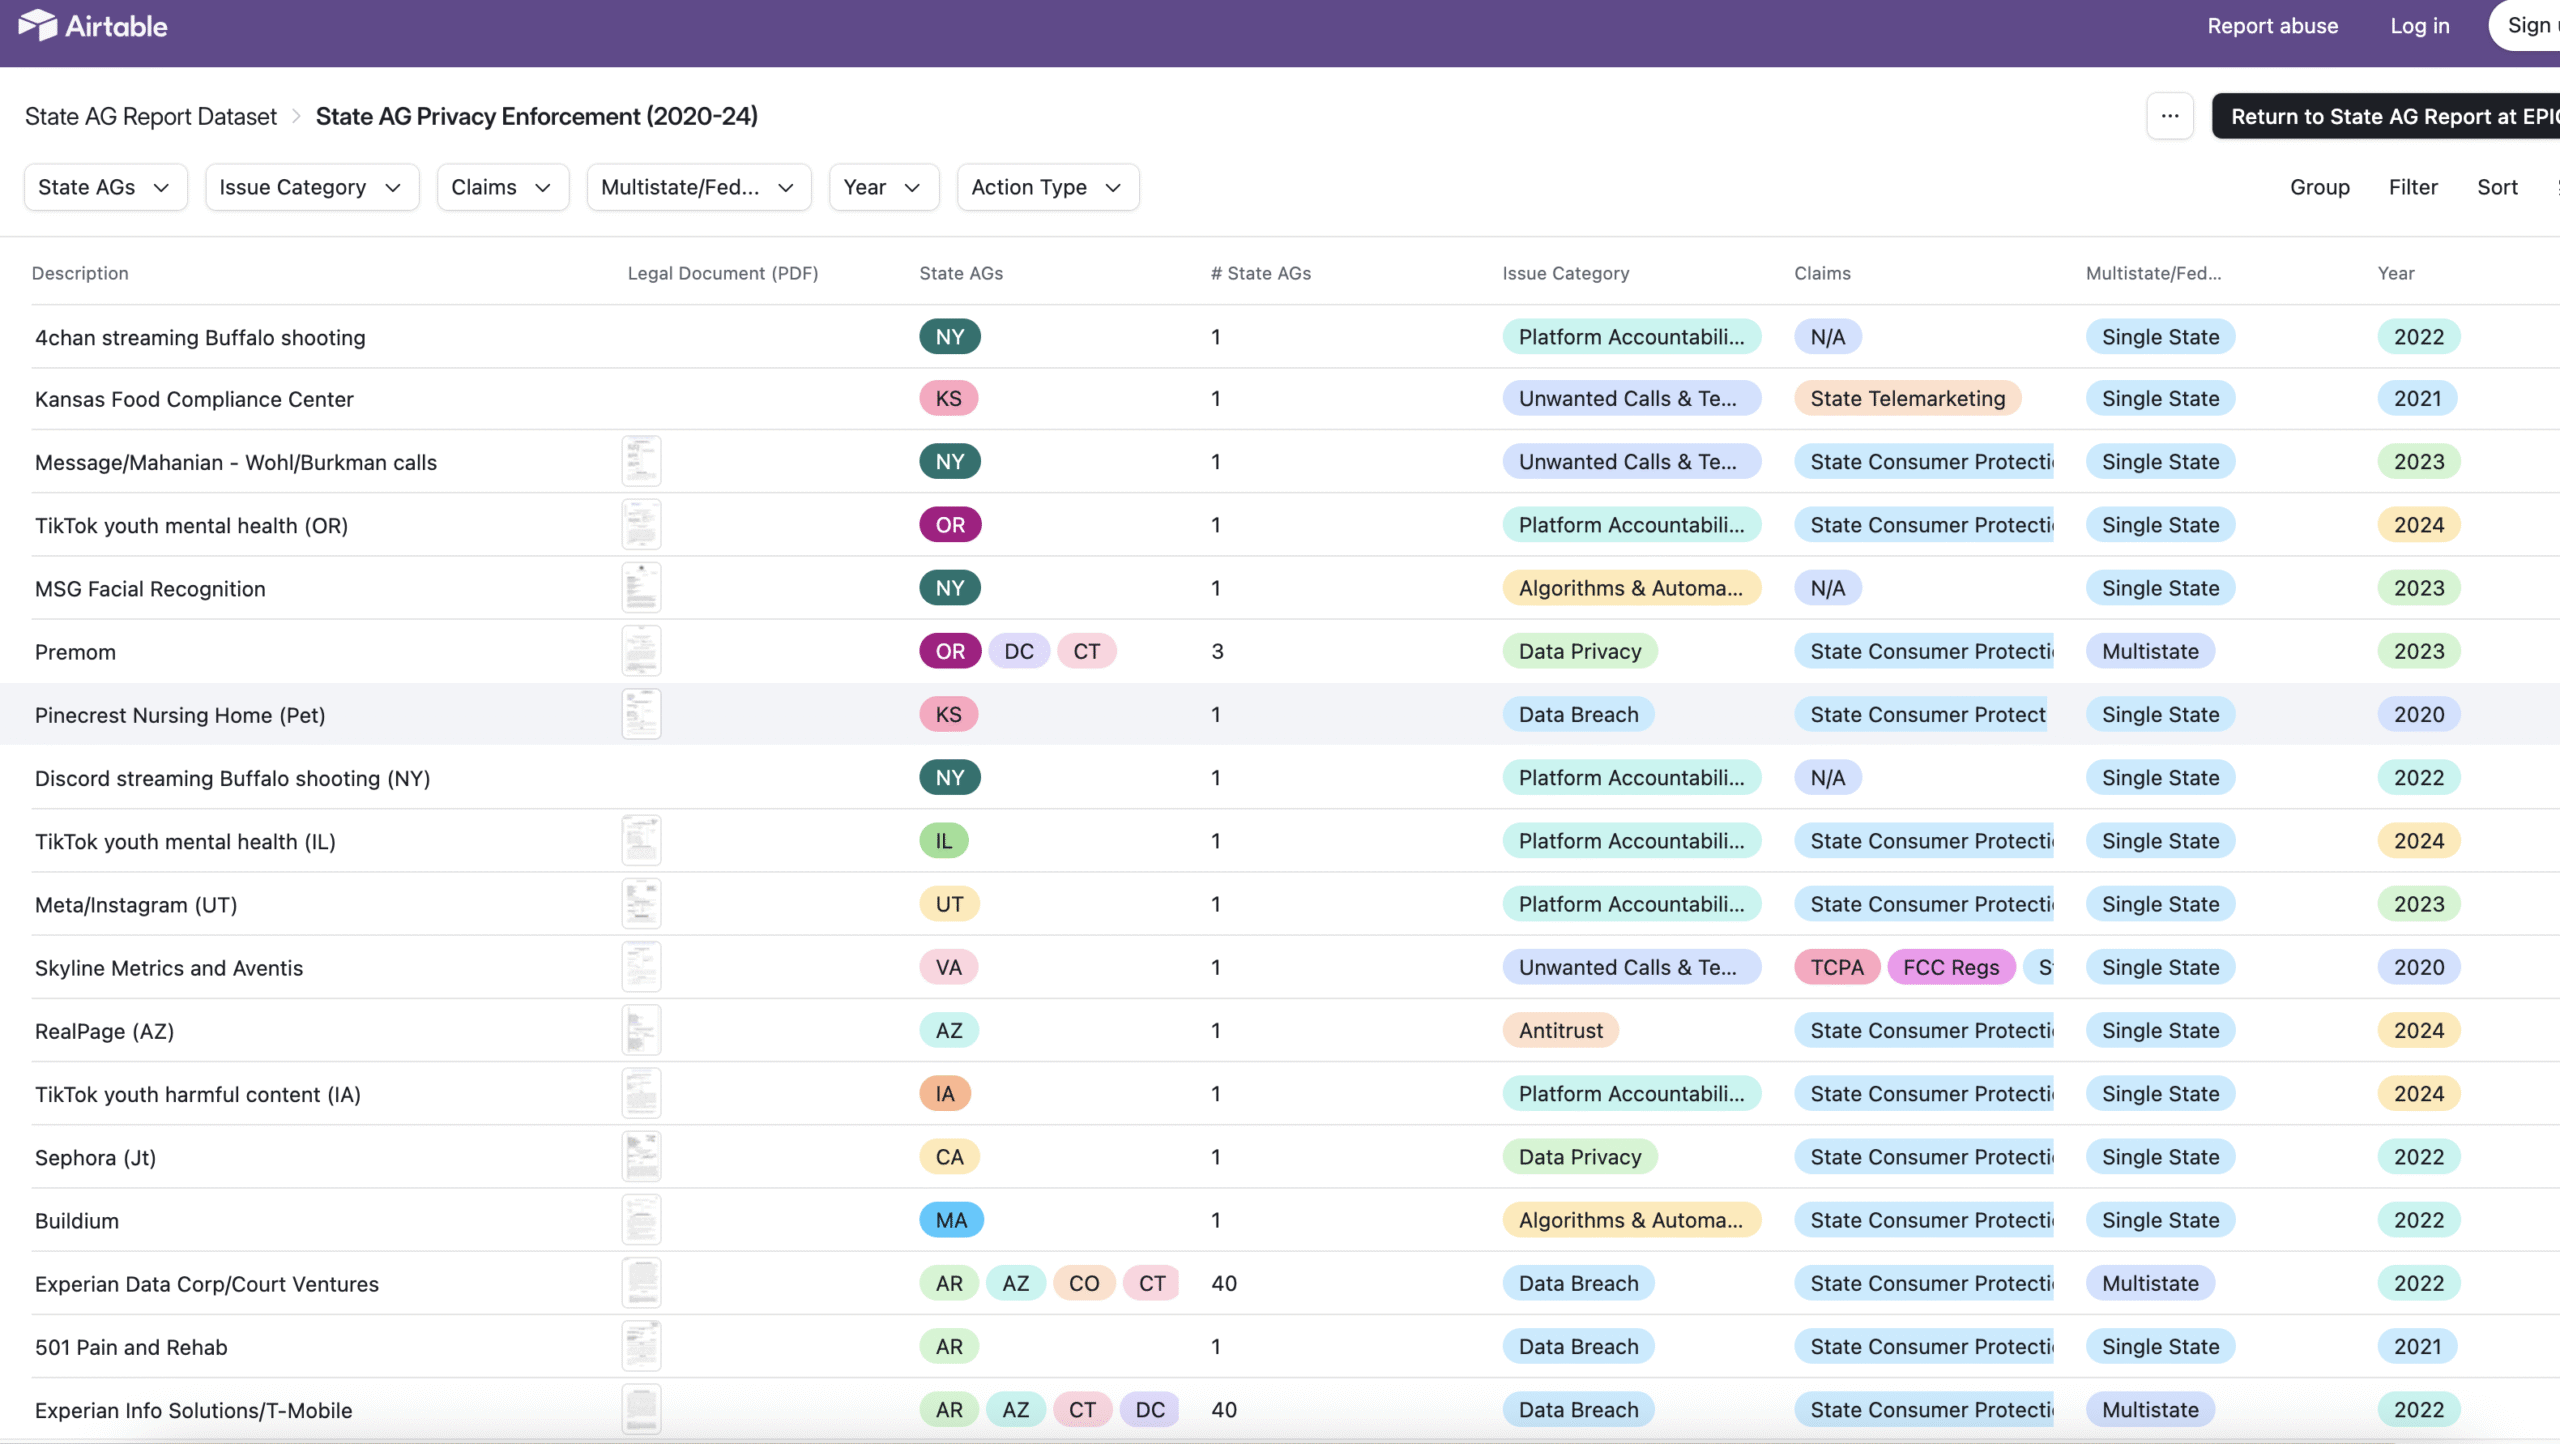Open PDF icon for Sephora (Jt) row

click(x=641, y=1157)
